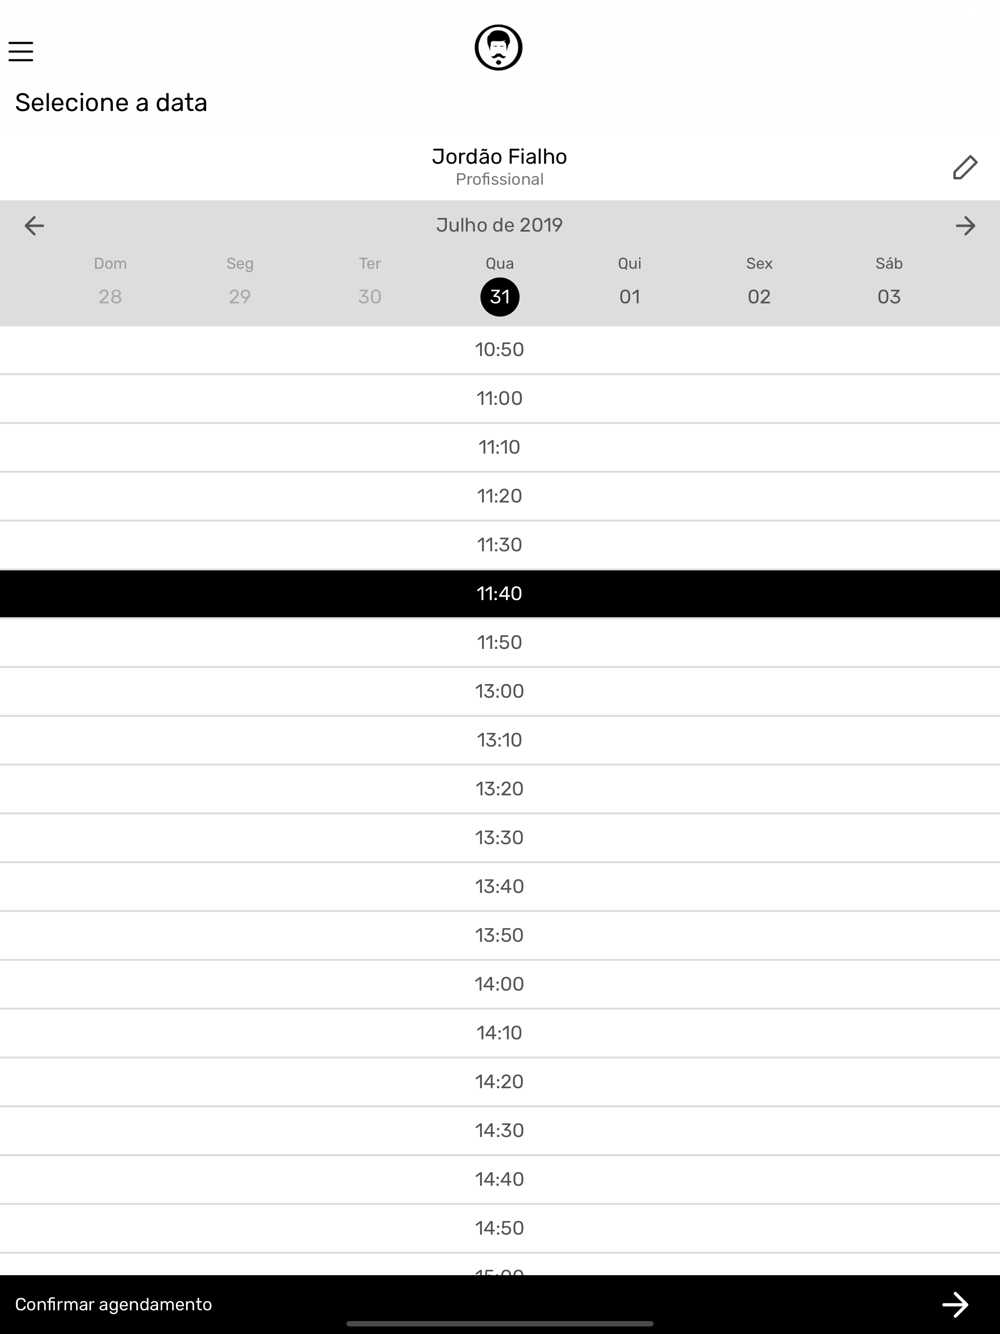Viewport: 1000px width, 1334px height.
Task: Select the highlighted 11:40 slot
Action: [500, 594]
